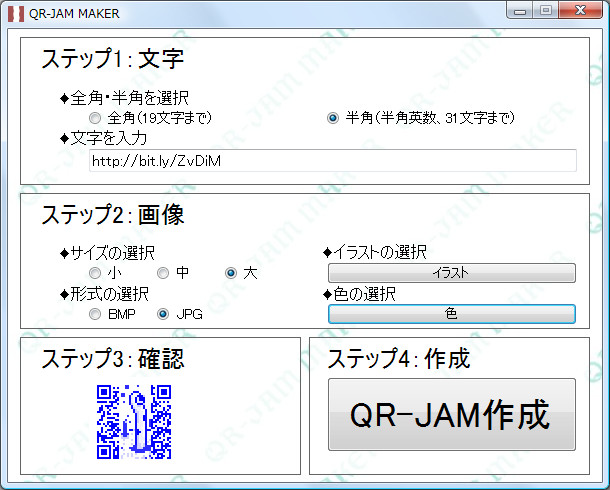Click the ステップ2：画像 heading

tap(113, 214)
